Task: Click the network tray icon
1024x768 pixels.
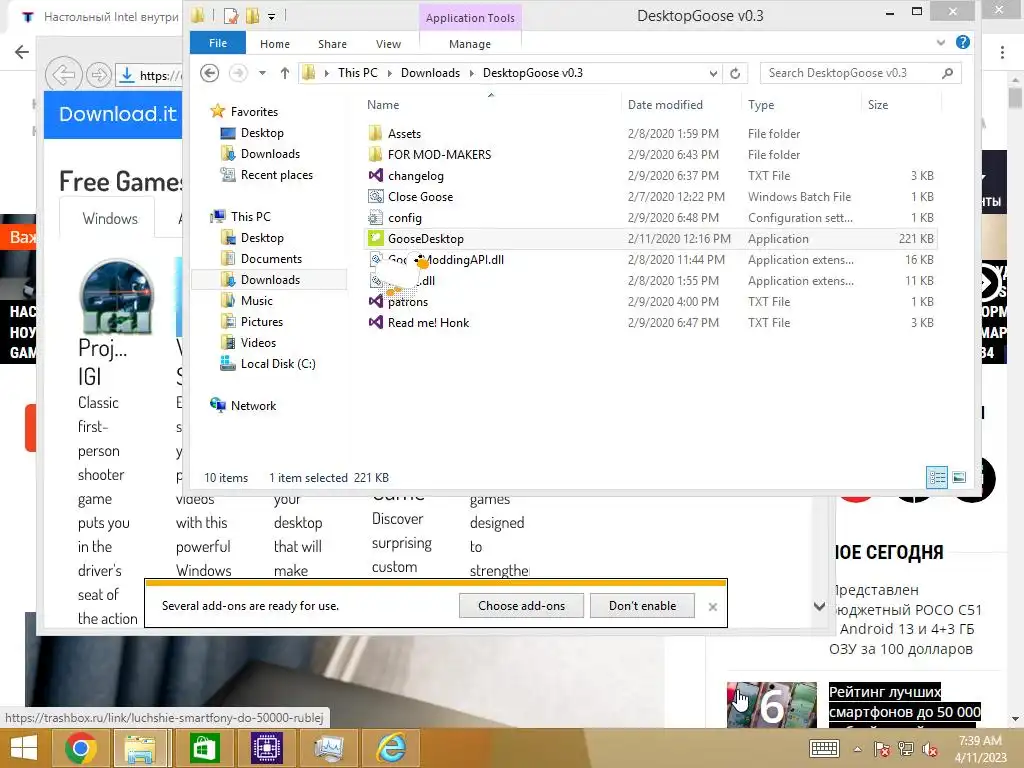Action: pos(906,749)
